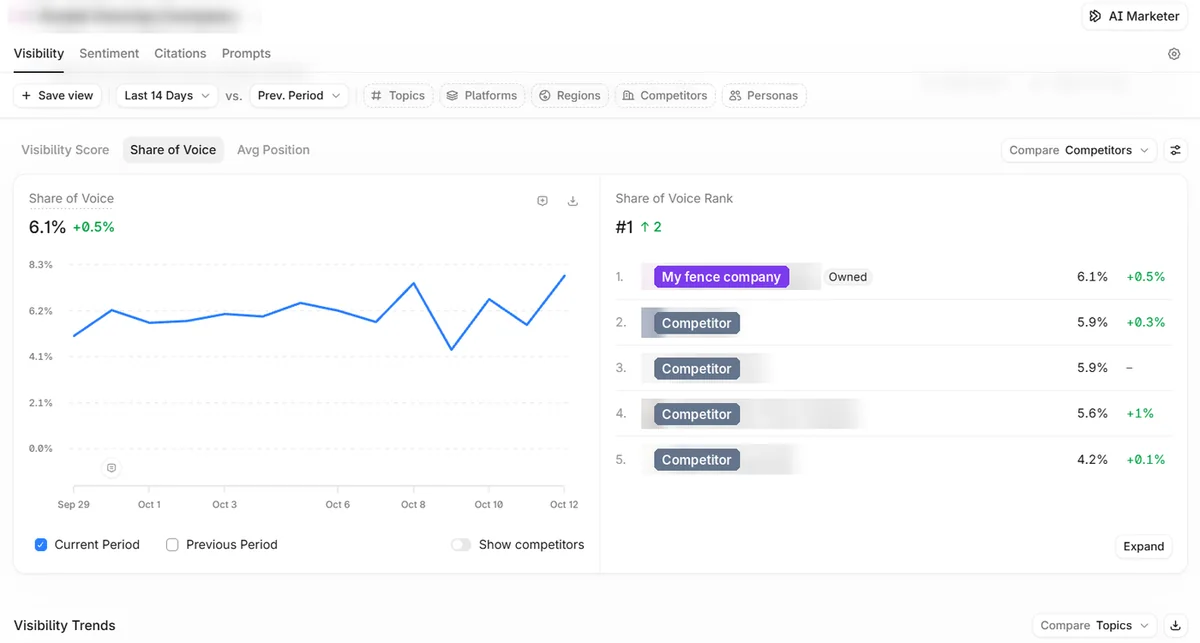Open Compare Topics dropdown
Image resolution: width=1200 pixels, height=643 pixels.
[x=1094, y=626]
